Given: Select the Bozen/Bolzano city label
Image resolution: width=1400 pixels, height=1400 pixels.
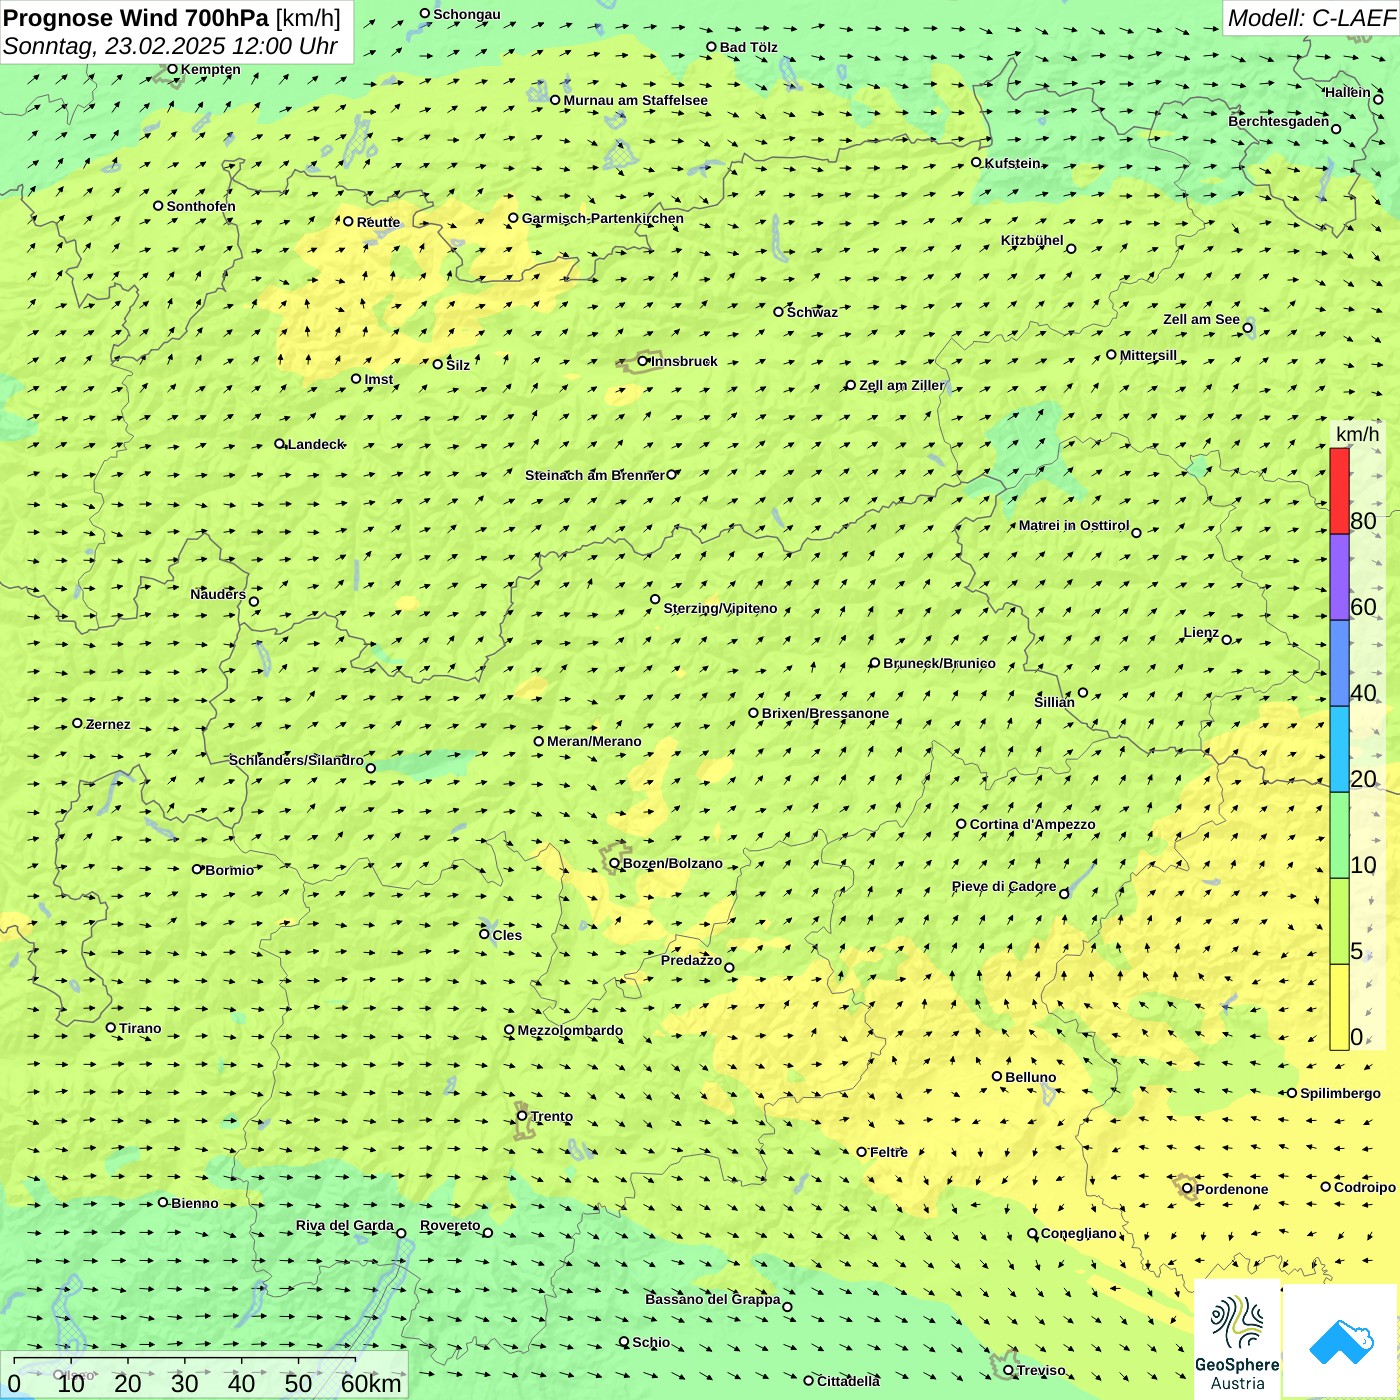Looking at the screenshot, I should [673, 864].
